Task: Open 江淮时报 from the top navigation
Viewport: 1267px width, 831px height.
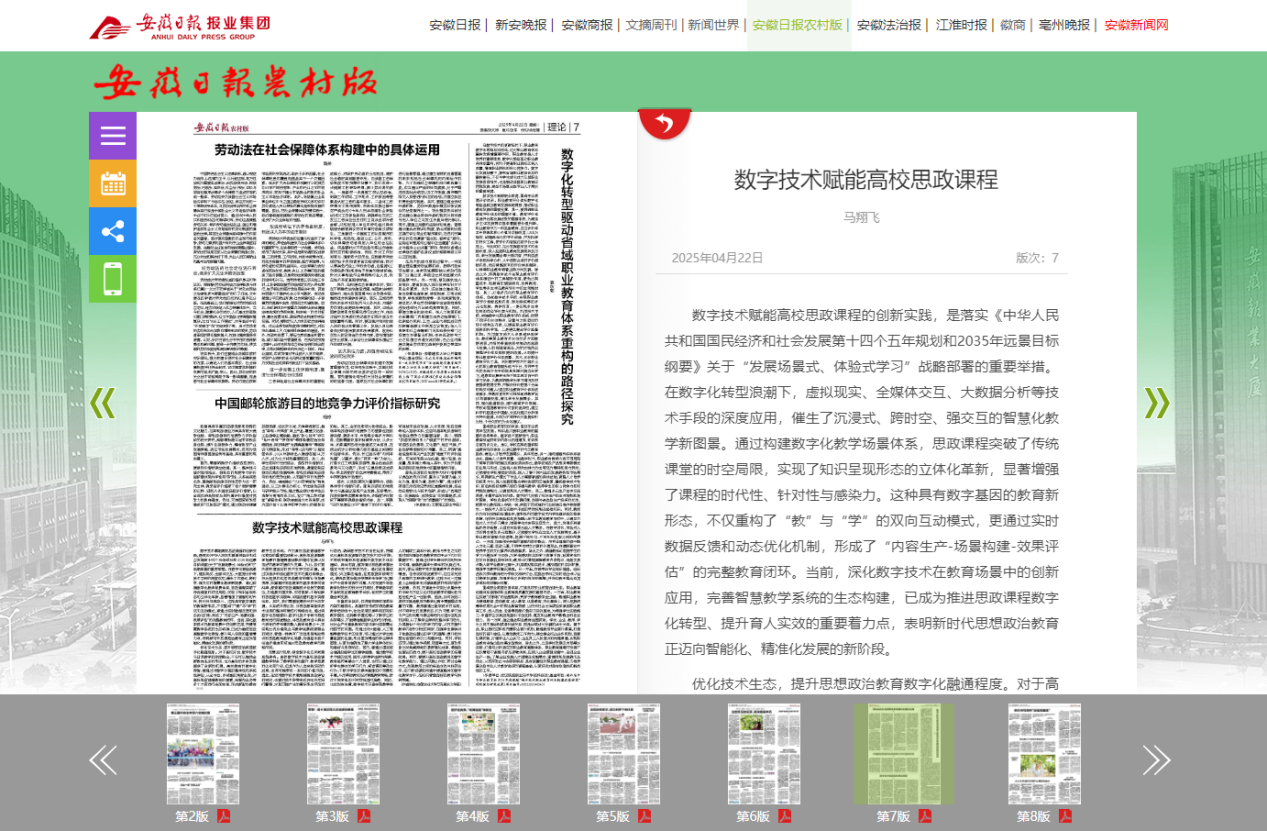Action: click(961, 25)
